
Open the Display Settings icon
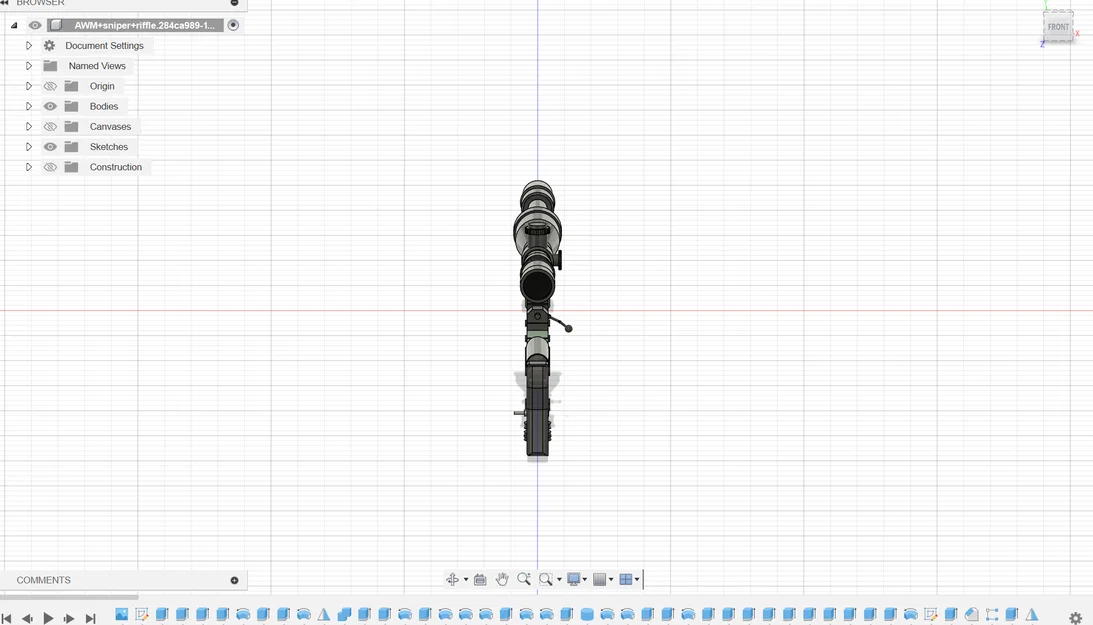(x=573, y=578)
